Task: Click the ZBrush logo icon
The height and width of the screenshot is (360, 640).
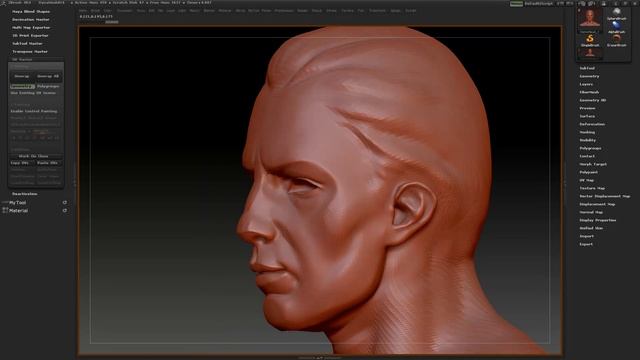Action: pyautogui.click(x=4, y=2)
